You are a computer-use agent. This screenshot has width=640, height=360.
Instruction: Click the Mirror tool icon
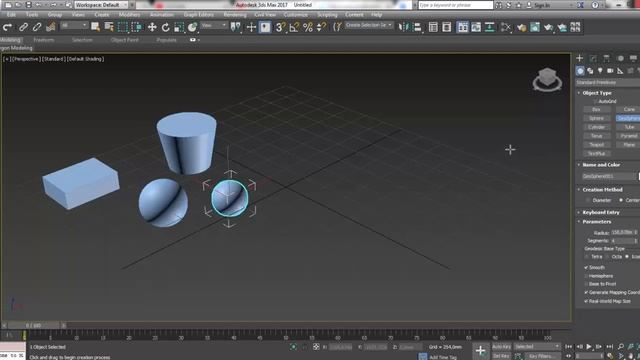pyautogui.click(x=403, y=27)
